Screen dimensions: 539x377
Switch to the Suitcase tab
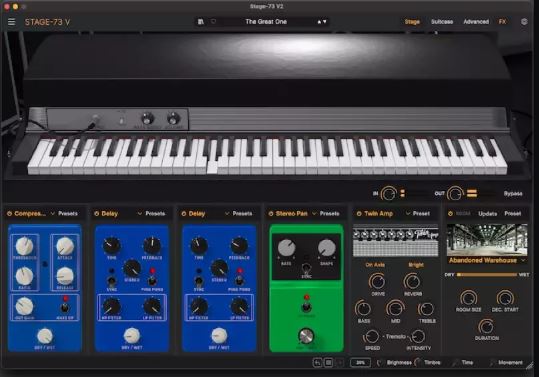[442, 22]
